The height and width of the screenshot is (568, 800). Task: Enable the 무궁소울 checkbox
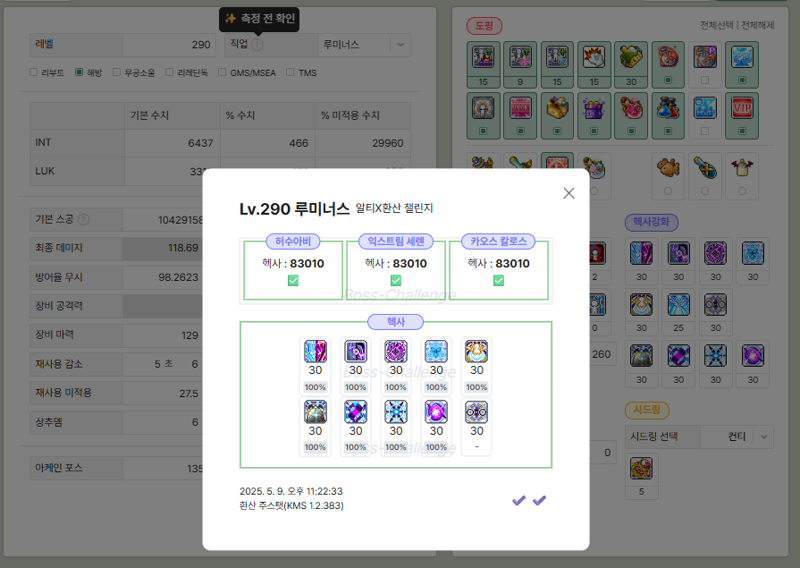[x=117, y=72]
